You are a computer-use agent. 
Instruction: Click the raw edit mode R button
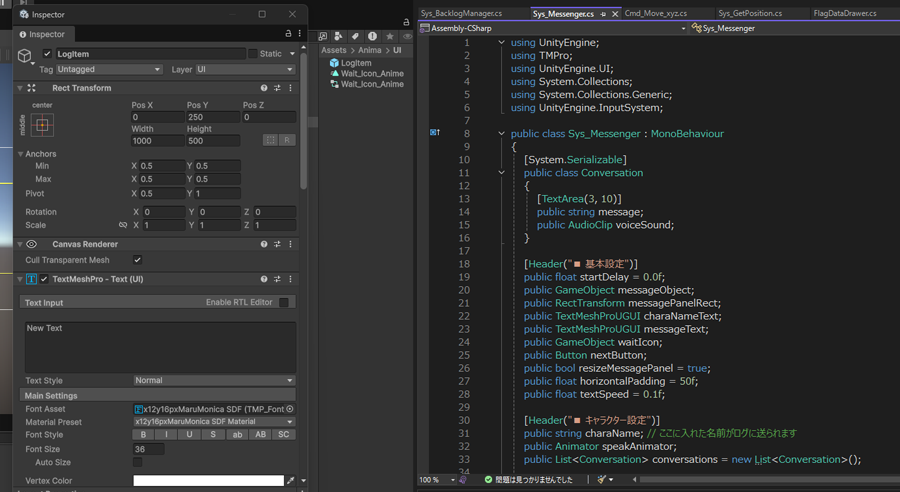287,140
